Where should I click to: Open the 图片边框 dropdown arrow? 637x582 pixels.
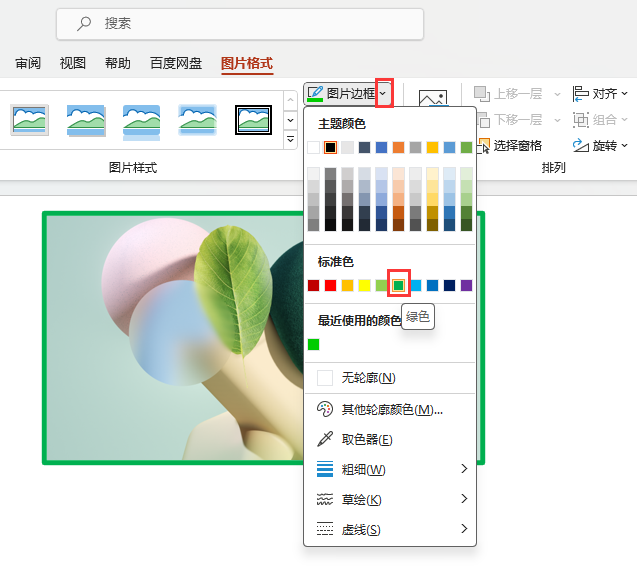point(384,93)
